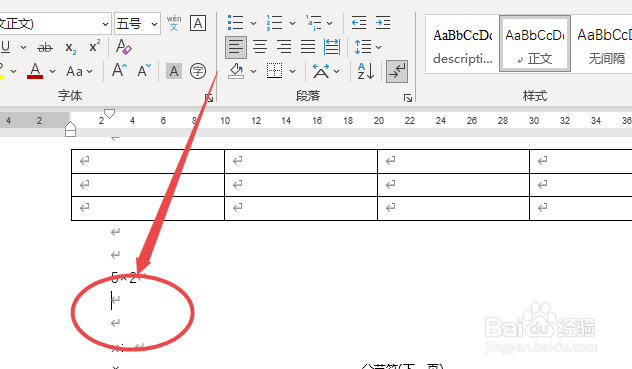Click the Asian layout icon
Screen dimensions: 632x369
tap(321, 71)
